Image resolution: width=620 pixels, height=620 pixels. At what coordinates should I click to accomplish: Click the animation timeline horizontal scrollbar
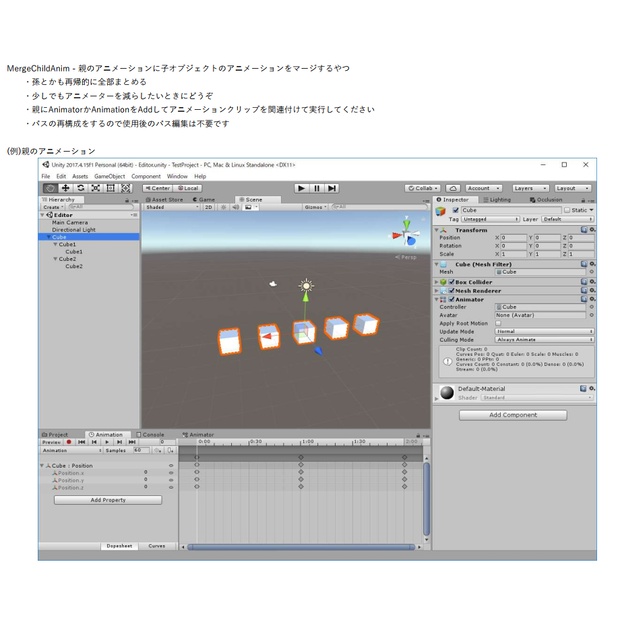click(301, 547)
